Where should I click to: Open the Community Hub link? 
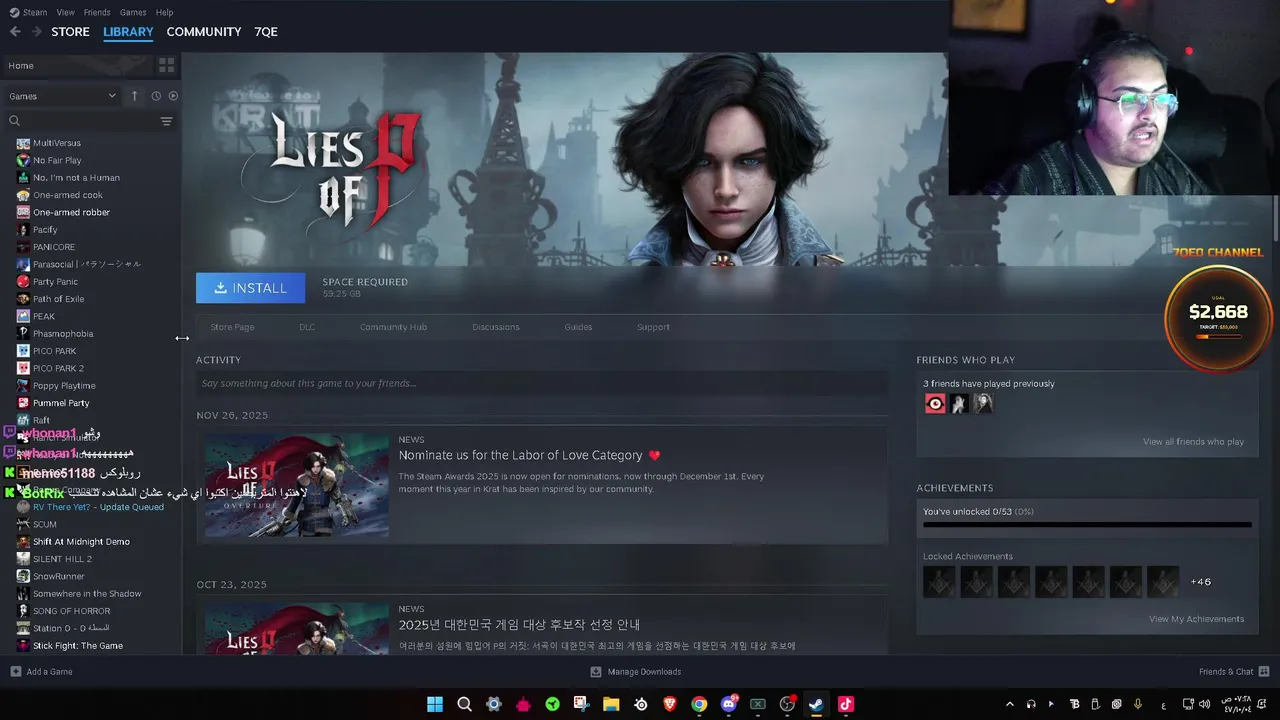[393, 327]
